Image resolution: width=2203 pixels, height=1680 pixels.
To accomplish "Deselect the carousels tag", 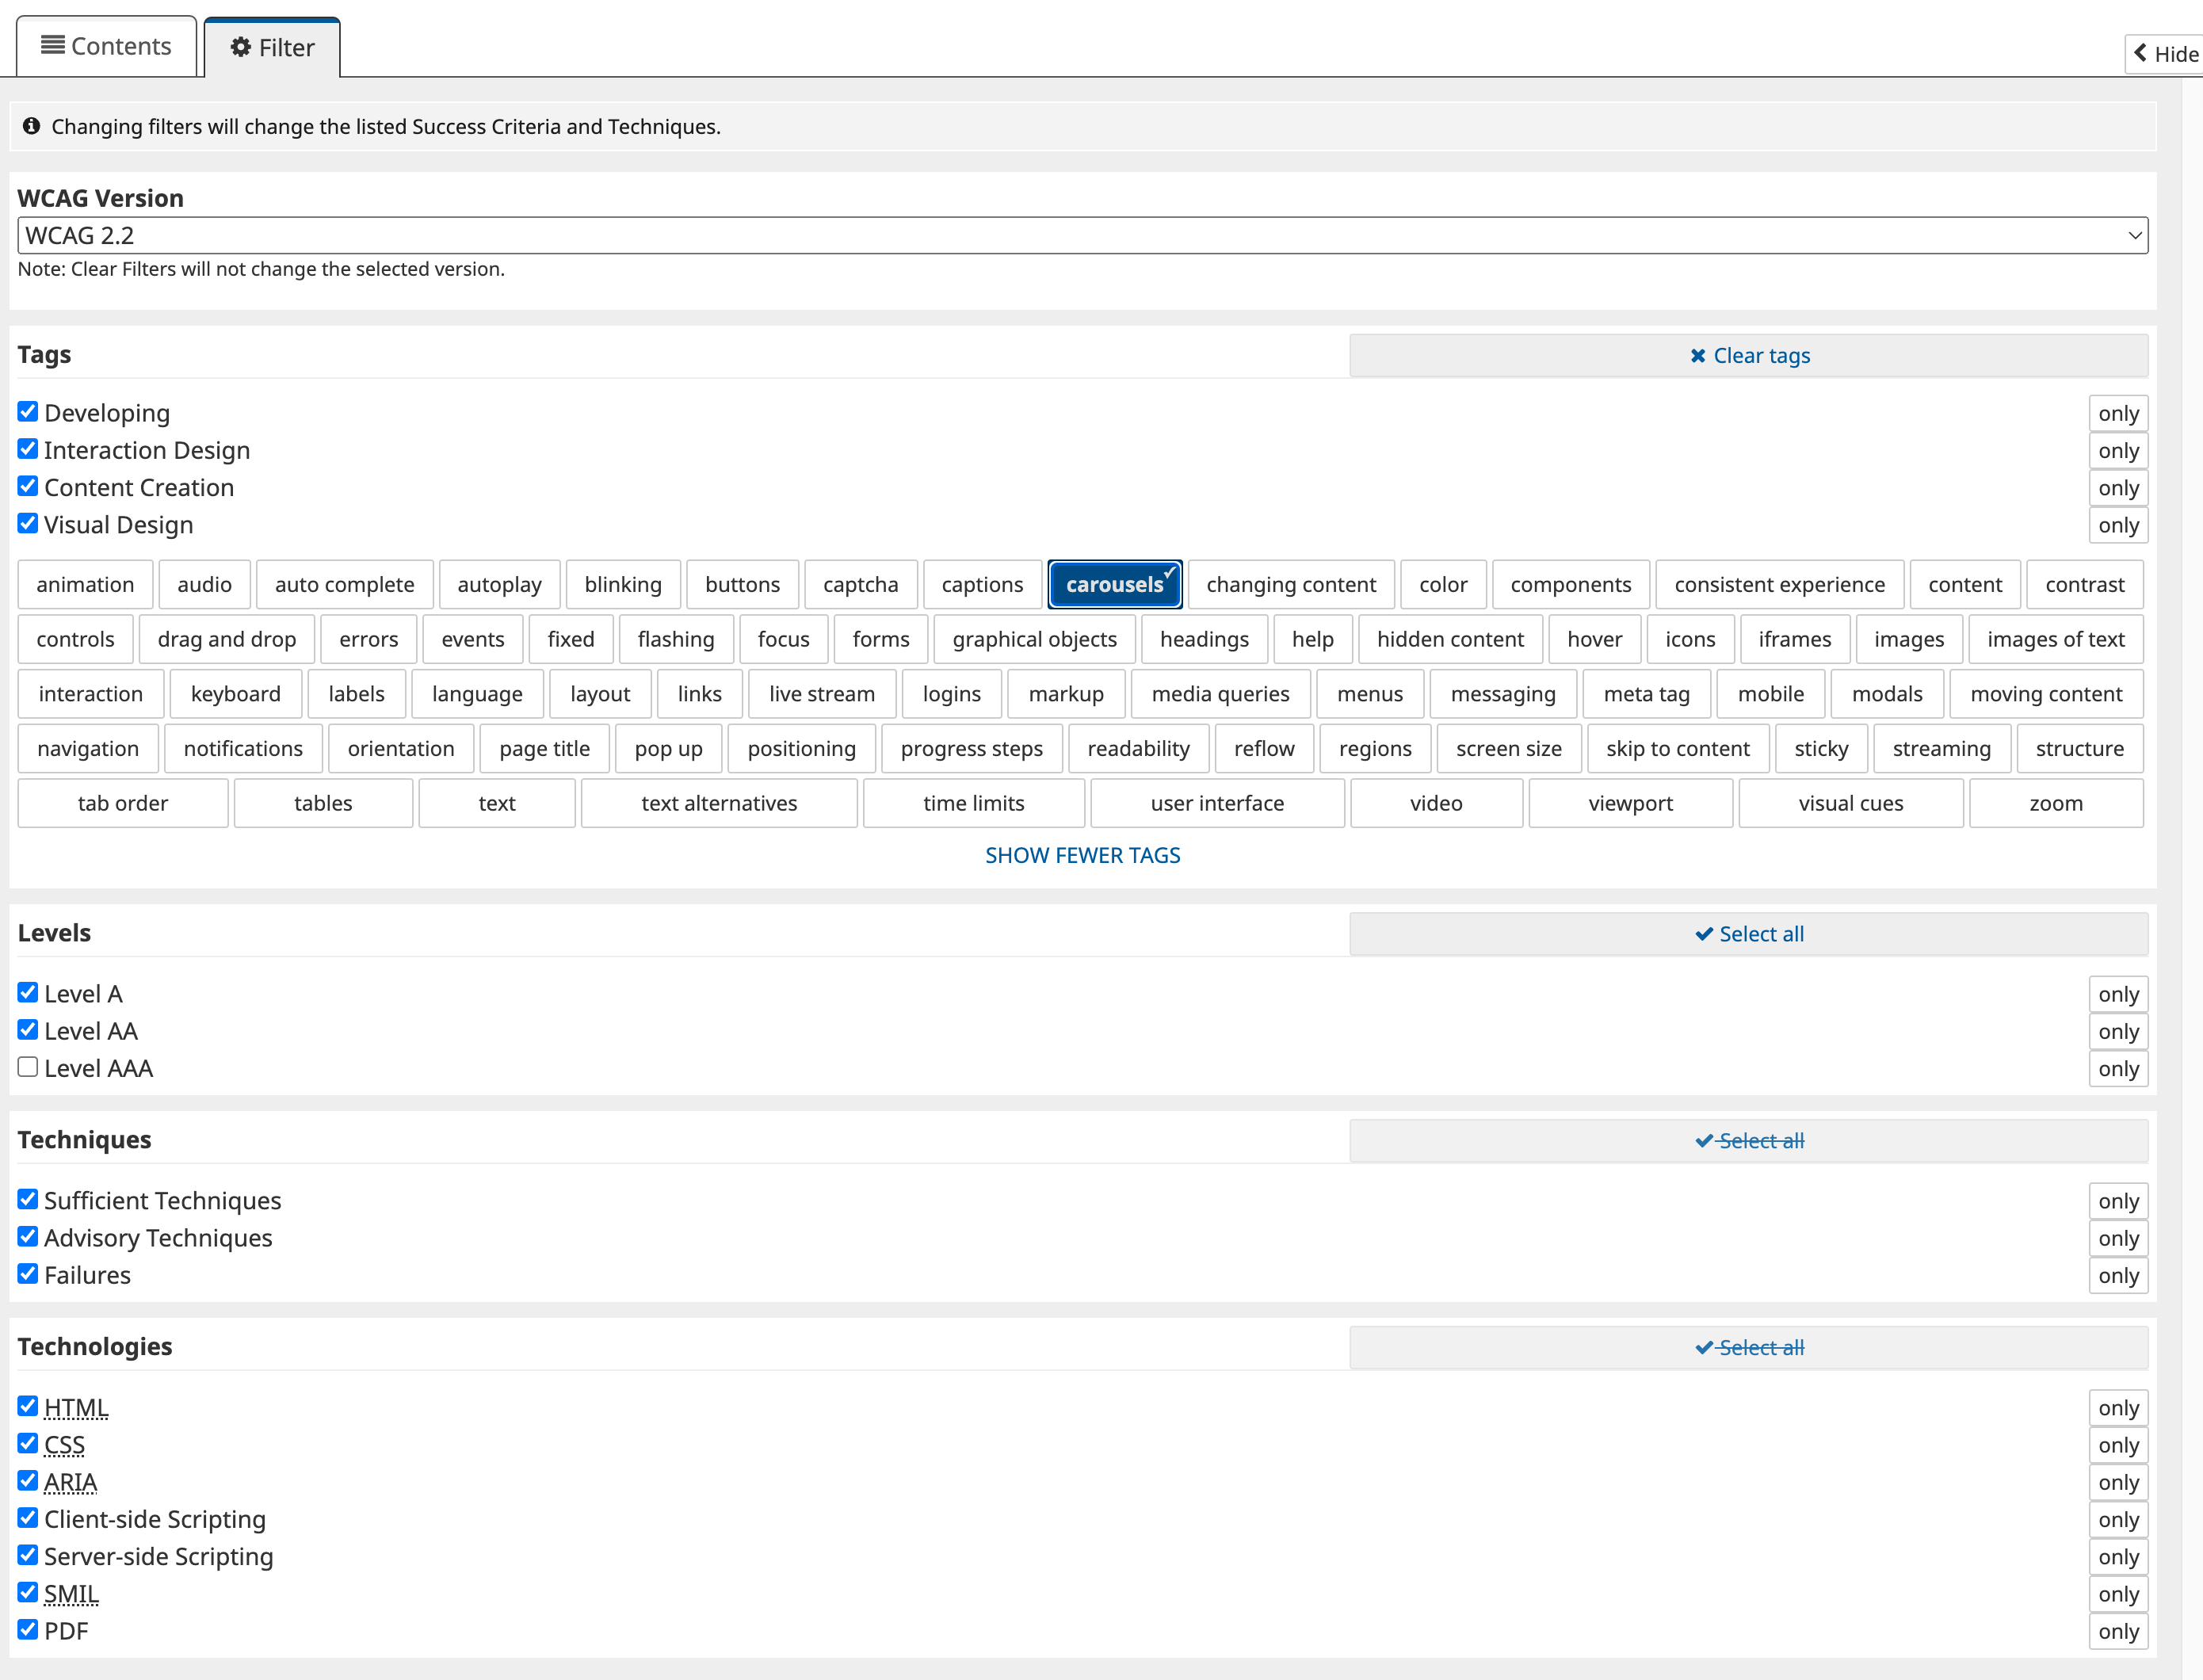I will click(1114, 584).
